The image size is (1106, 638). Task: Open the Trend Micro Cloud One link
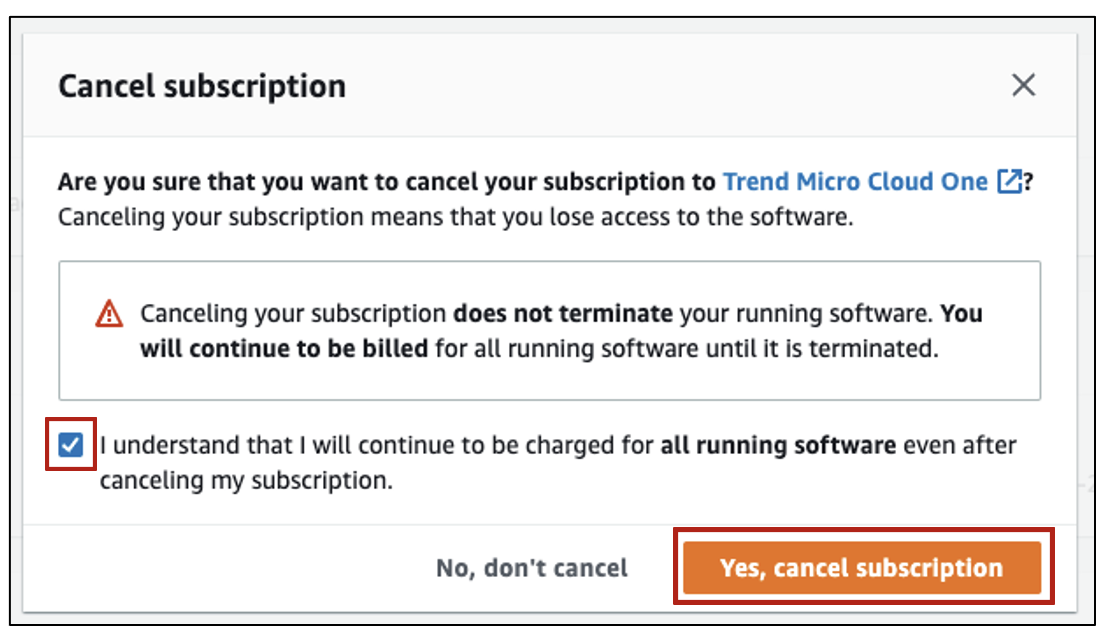coord(856,182)
